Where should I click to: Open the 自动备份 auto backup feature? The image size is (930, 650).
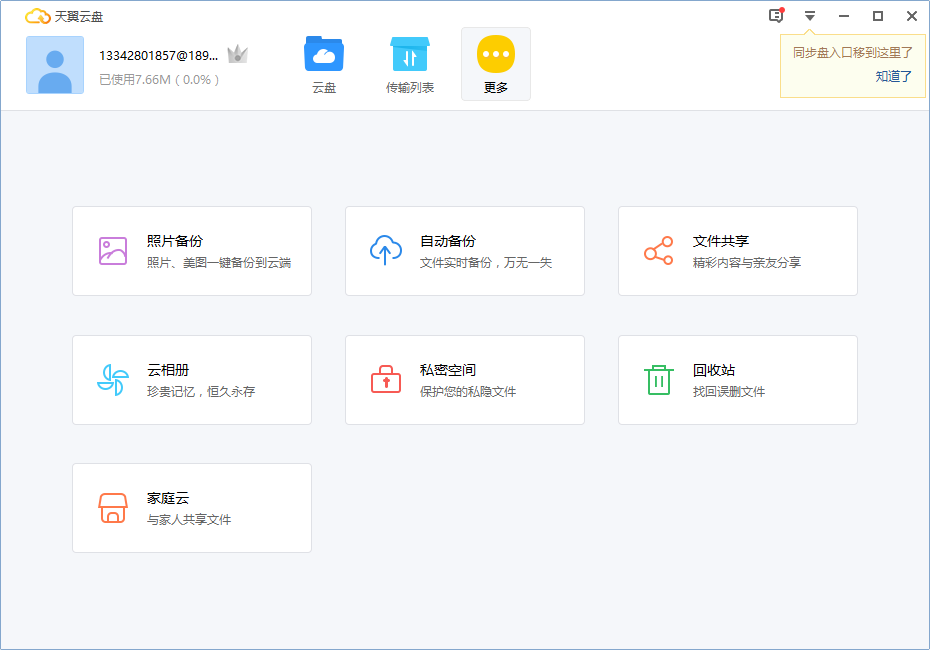(x=464, y=250)
